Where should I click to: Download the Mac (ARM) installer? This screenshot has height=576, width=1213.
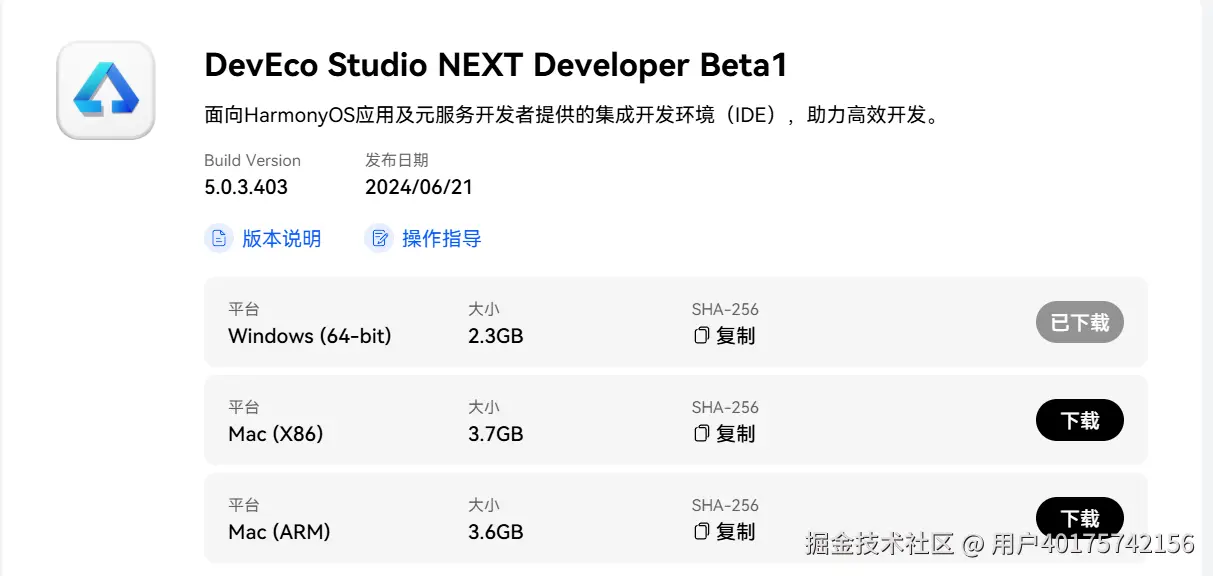1079,517
